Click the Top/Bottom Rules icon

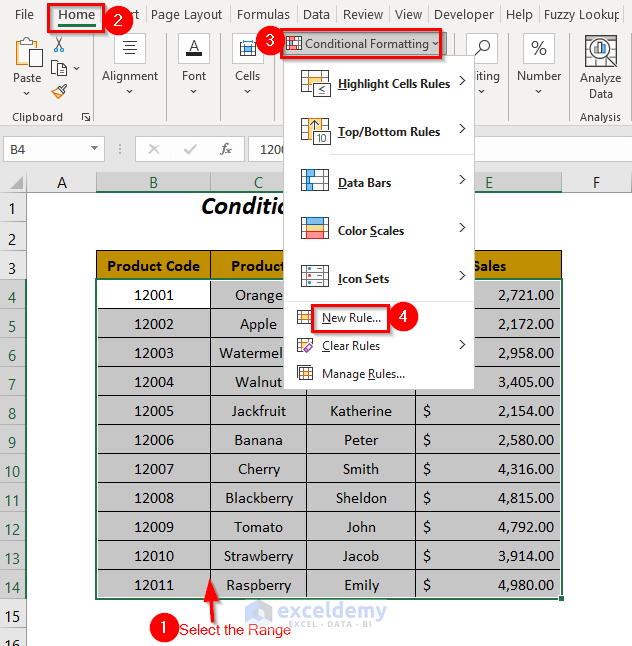coord(315,131)
